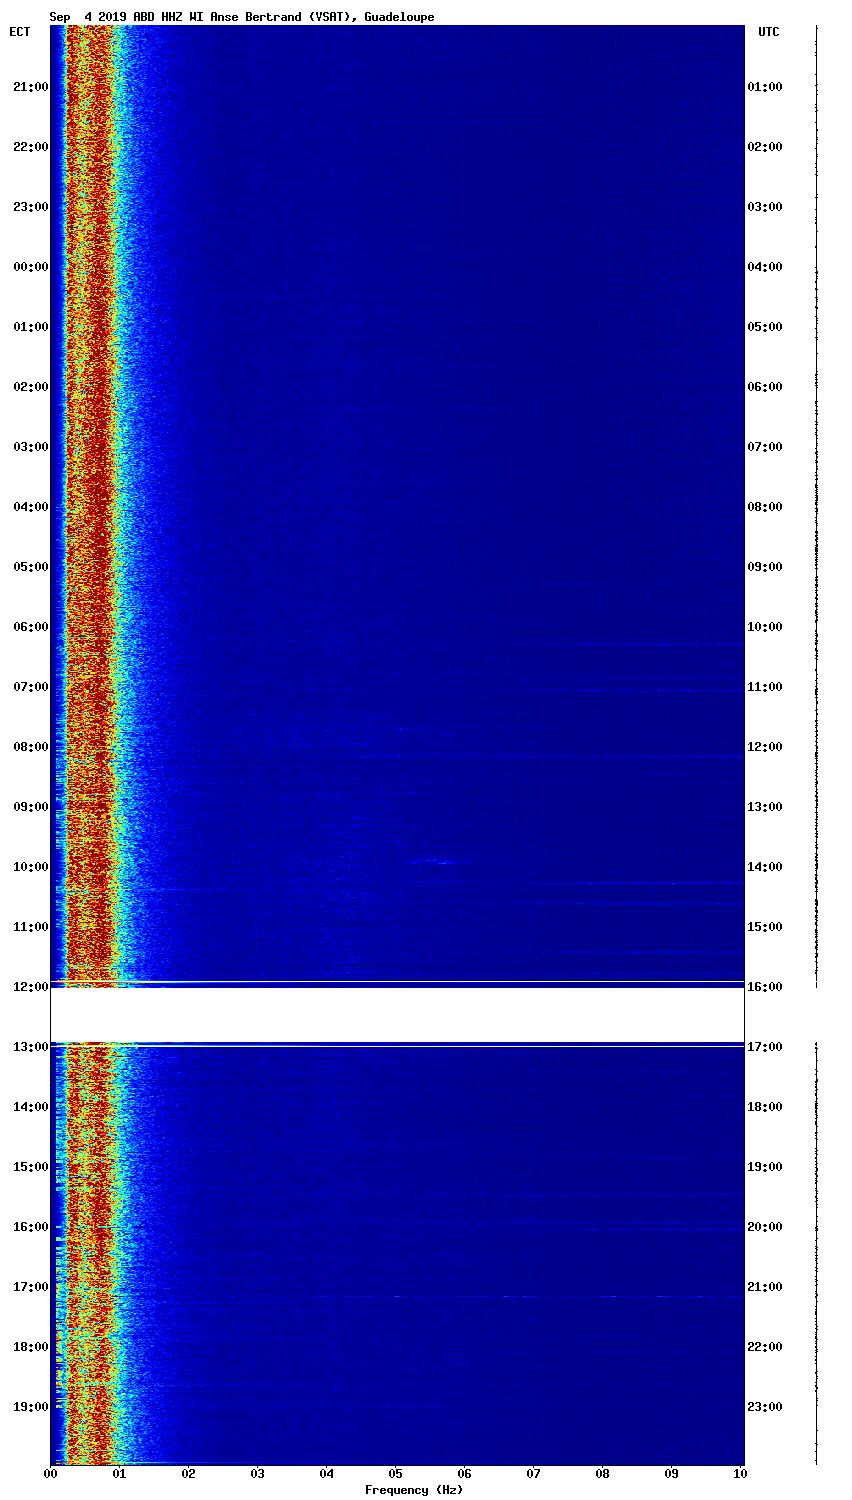Screen dimensions: 852x1500
Task: Click the 19:00 label on ECT axis
Action: pos(30,1407)
